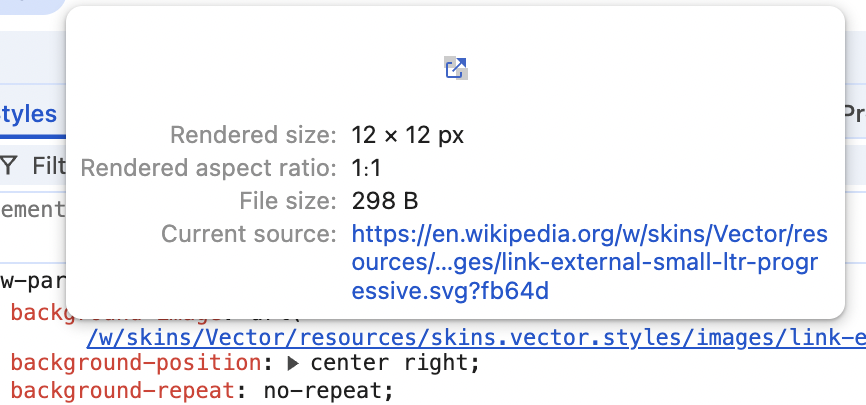Click the 'Rendered size:' label

[253, 135]
